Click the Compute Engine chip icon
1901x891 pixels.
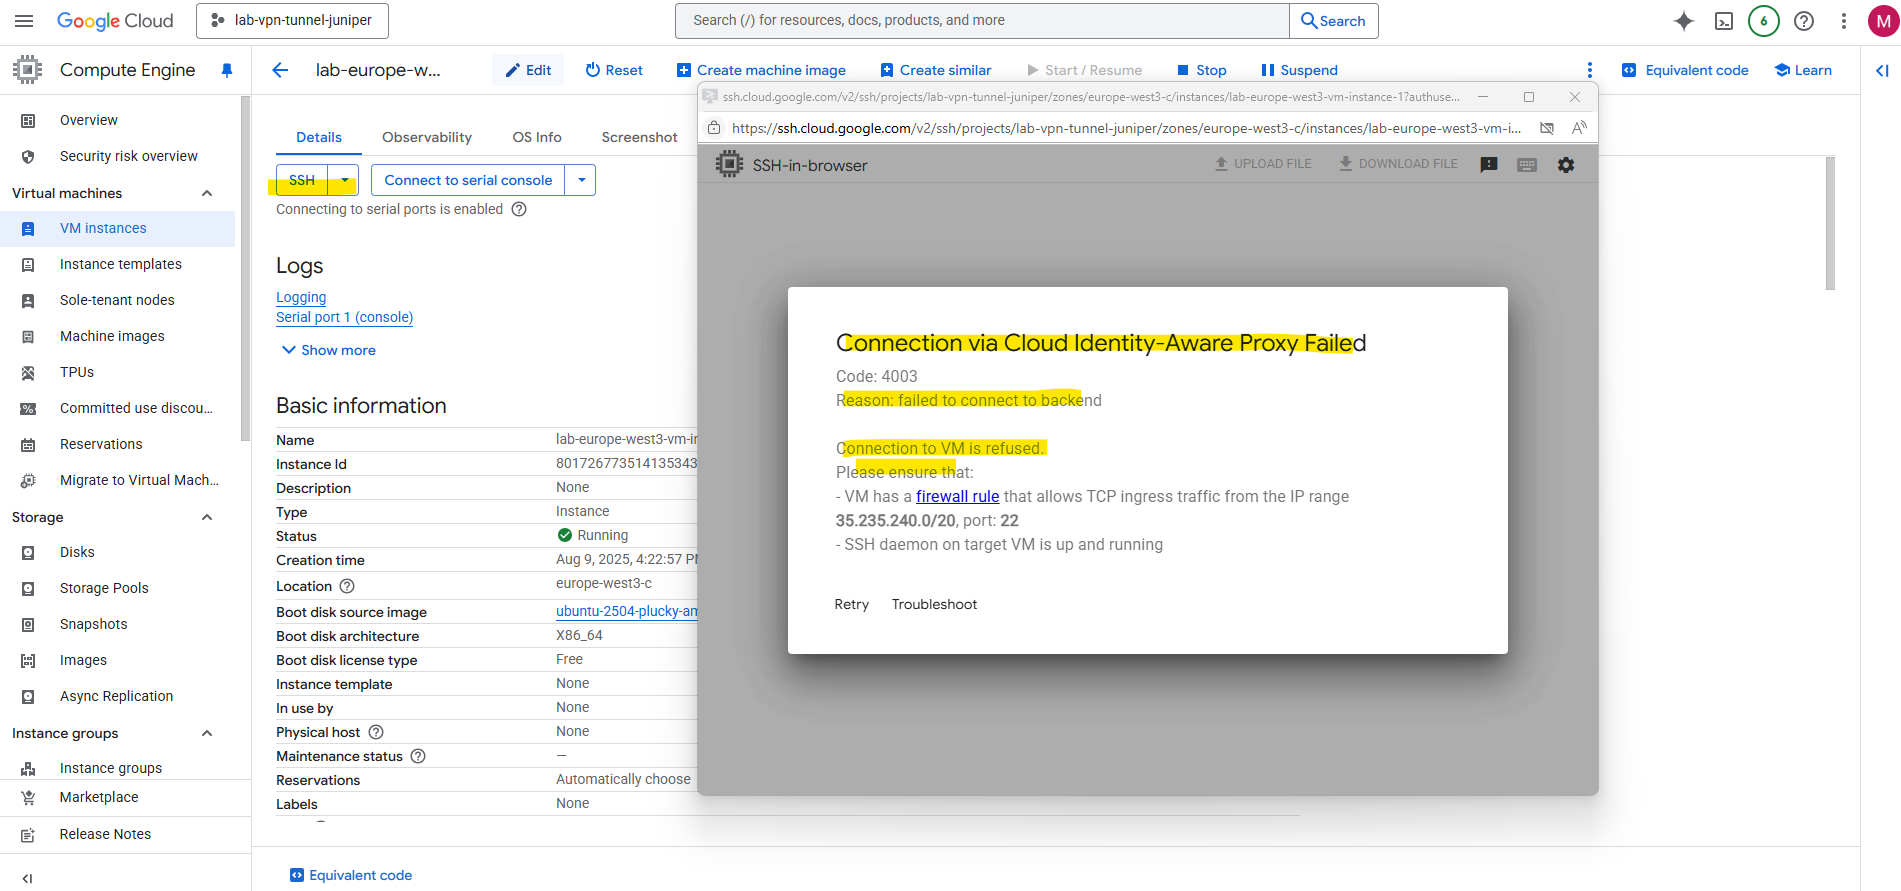28,69
